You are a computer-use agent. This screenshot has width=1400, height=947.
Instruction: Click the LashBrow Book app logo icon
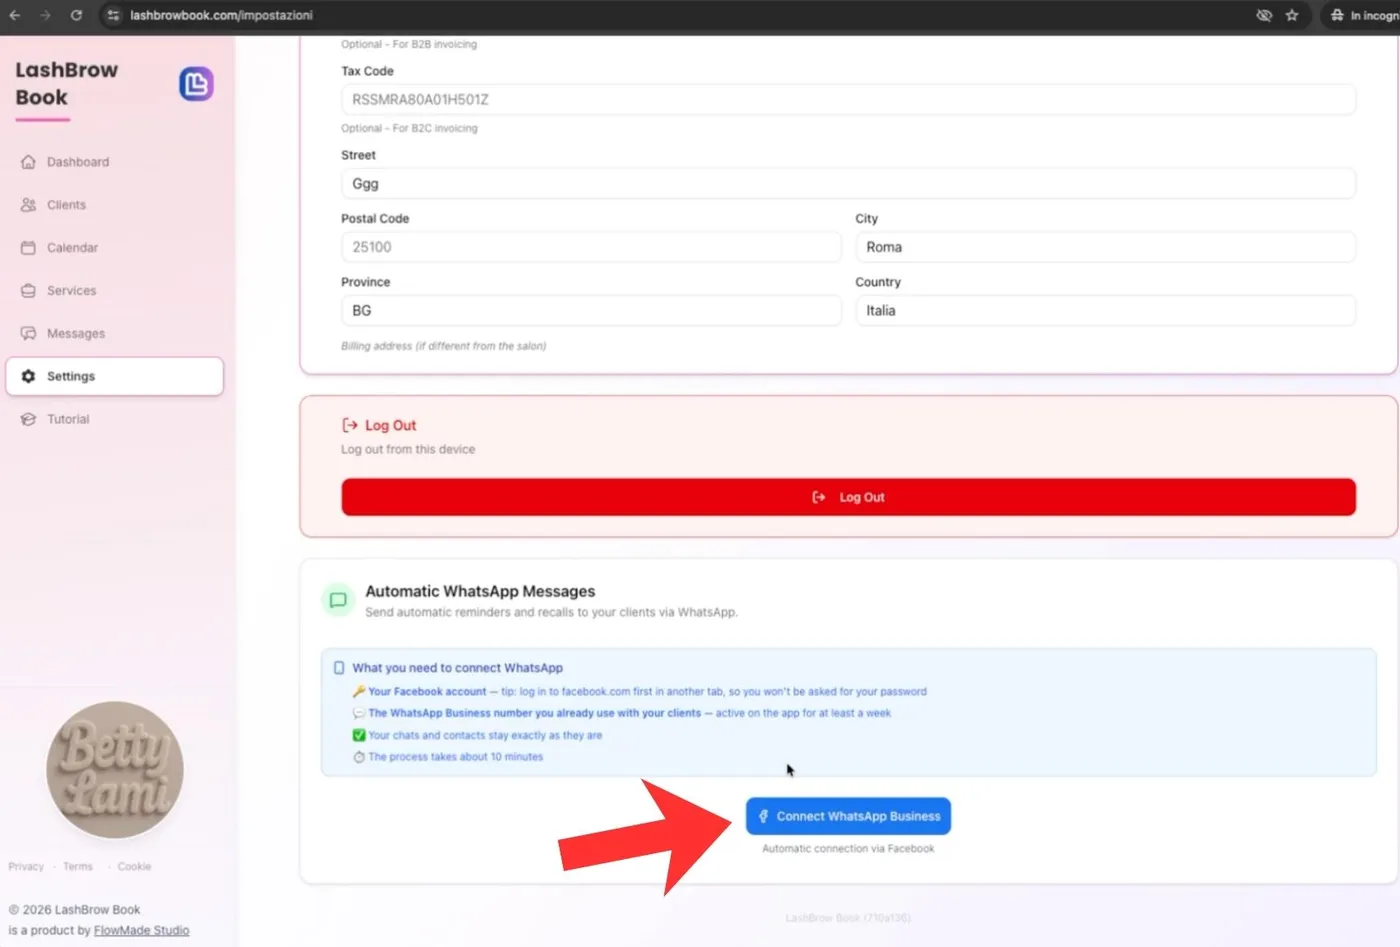coord(196,84)
